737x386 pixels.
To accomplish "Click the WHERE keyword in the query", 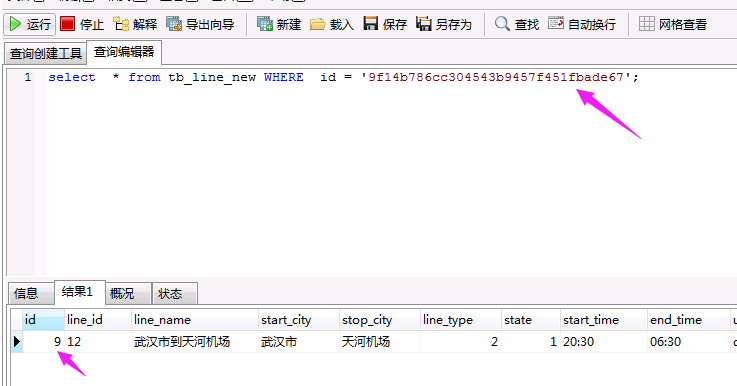I will 283,77.
